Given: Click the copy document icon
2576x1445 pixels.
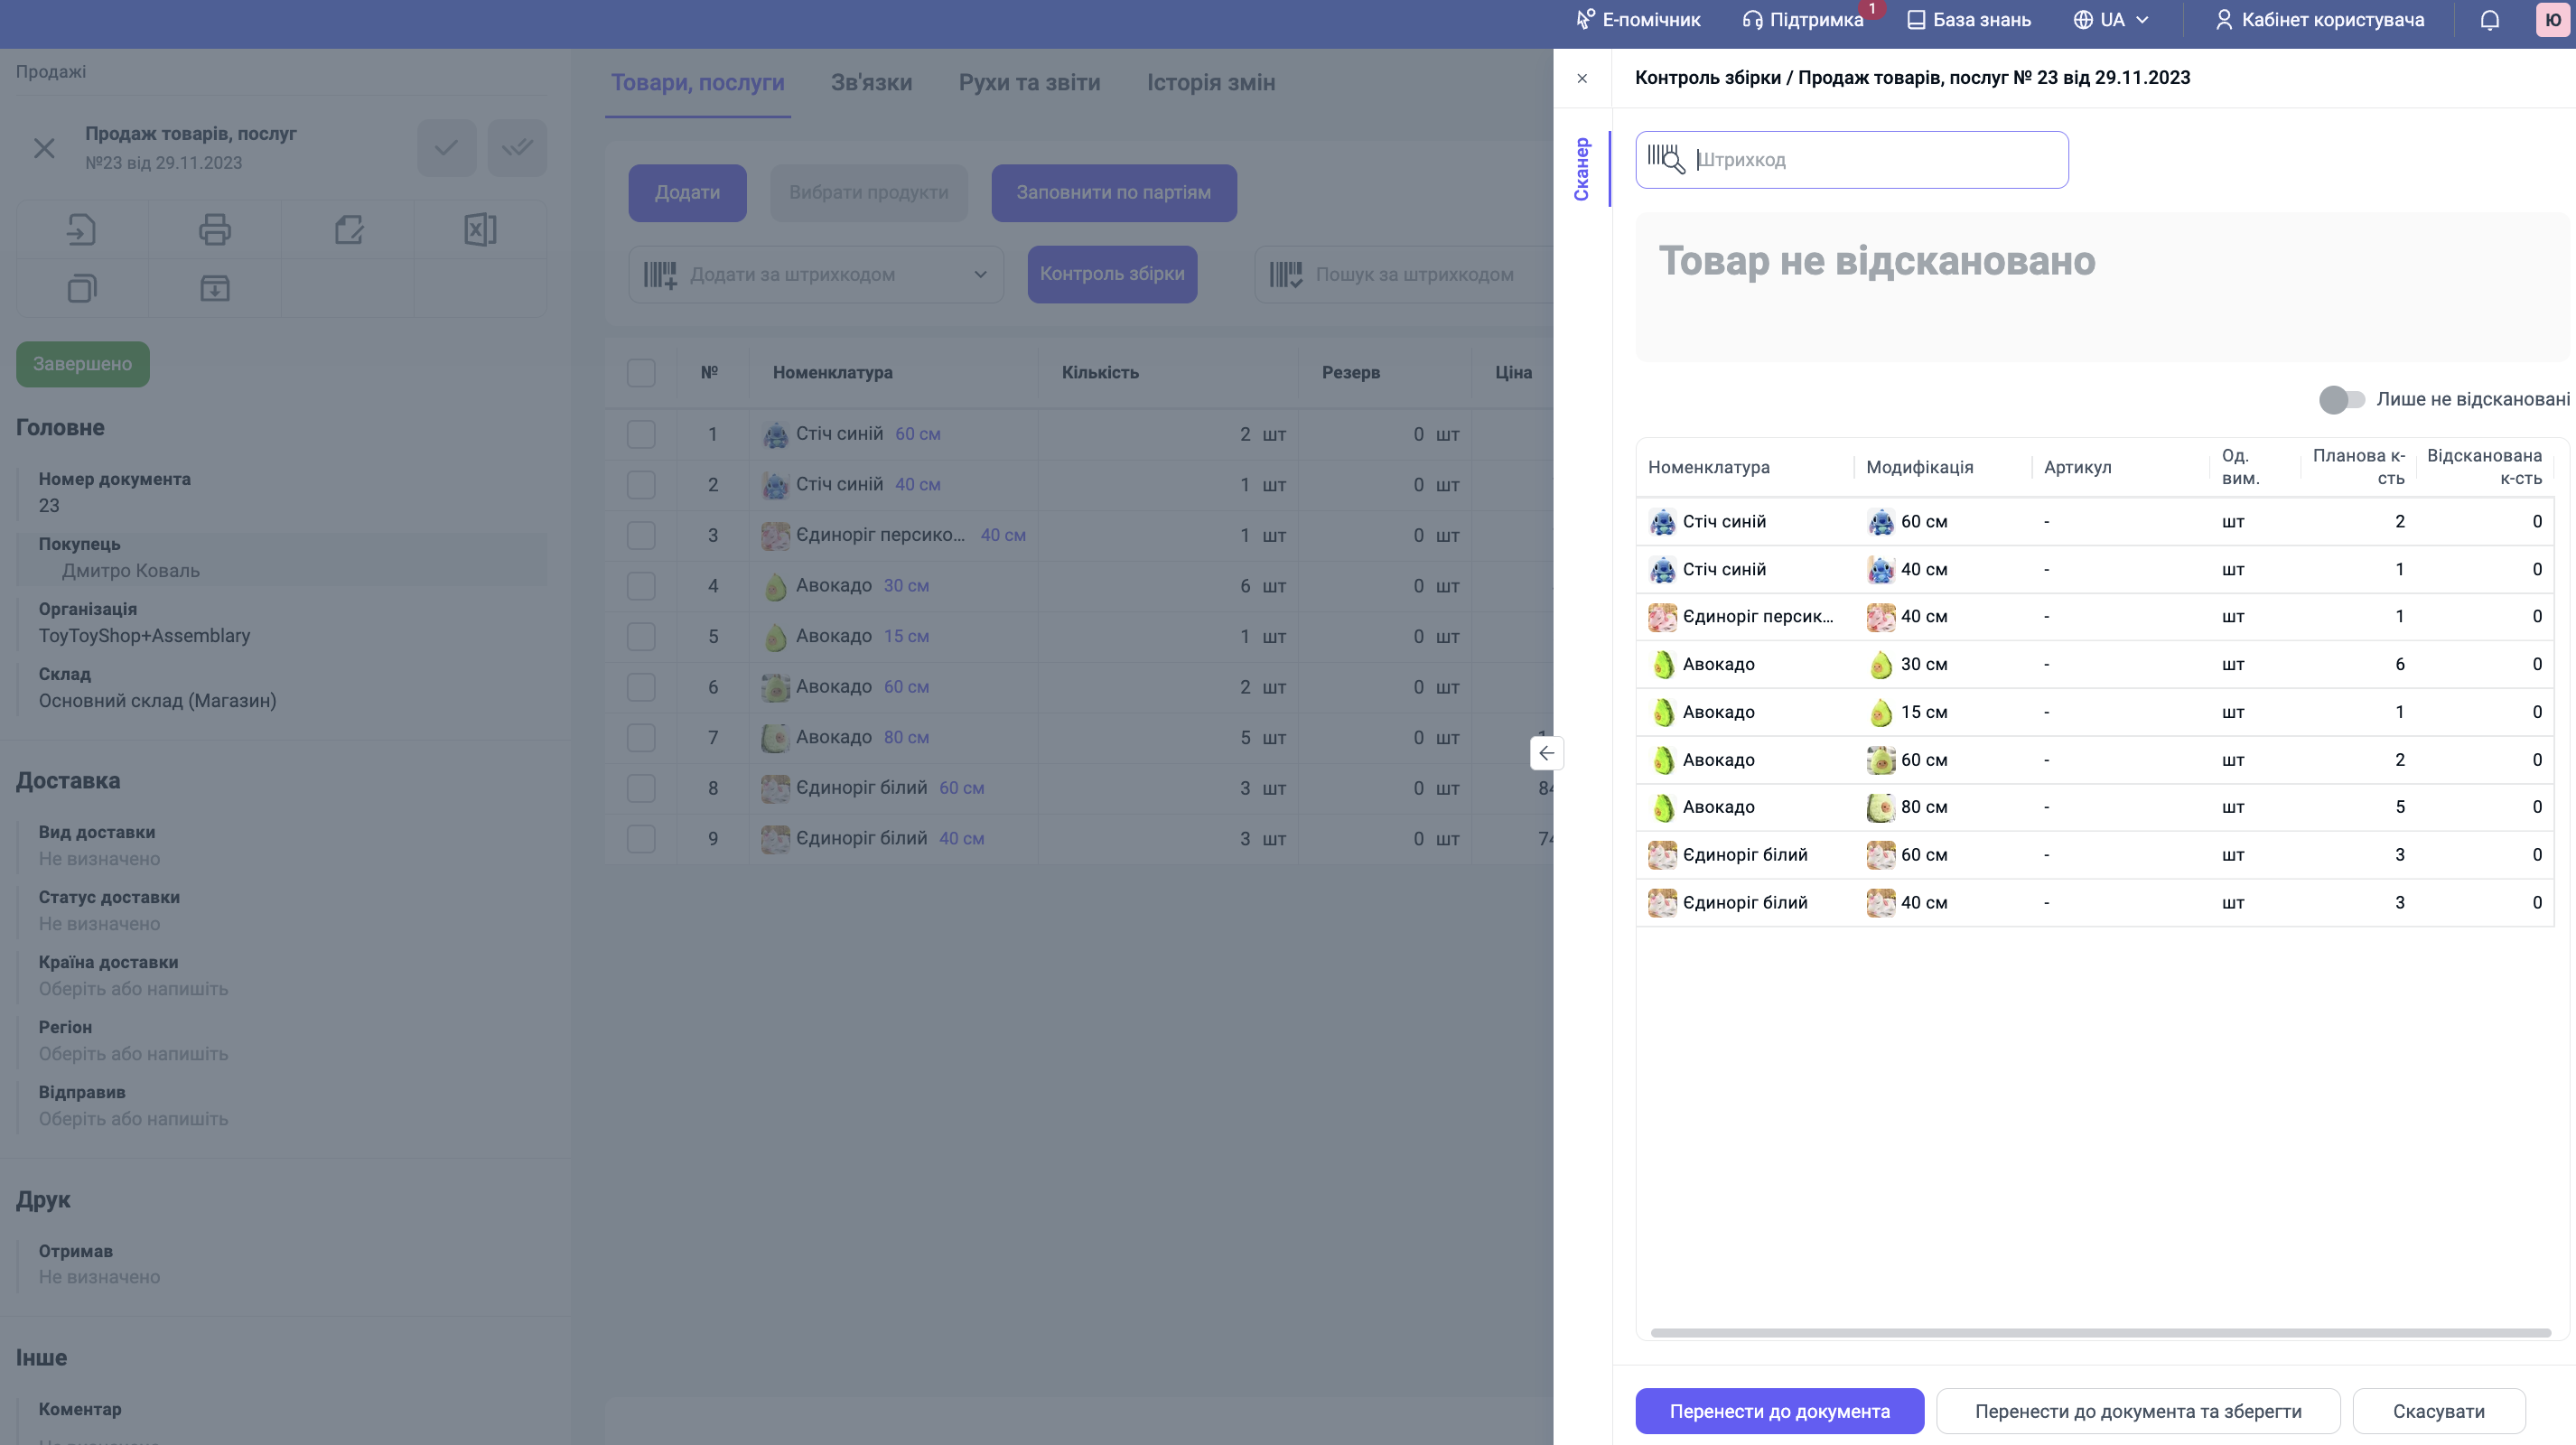Looking at the screenshot, I should 82,289.
